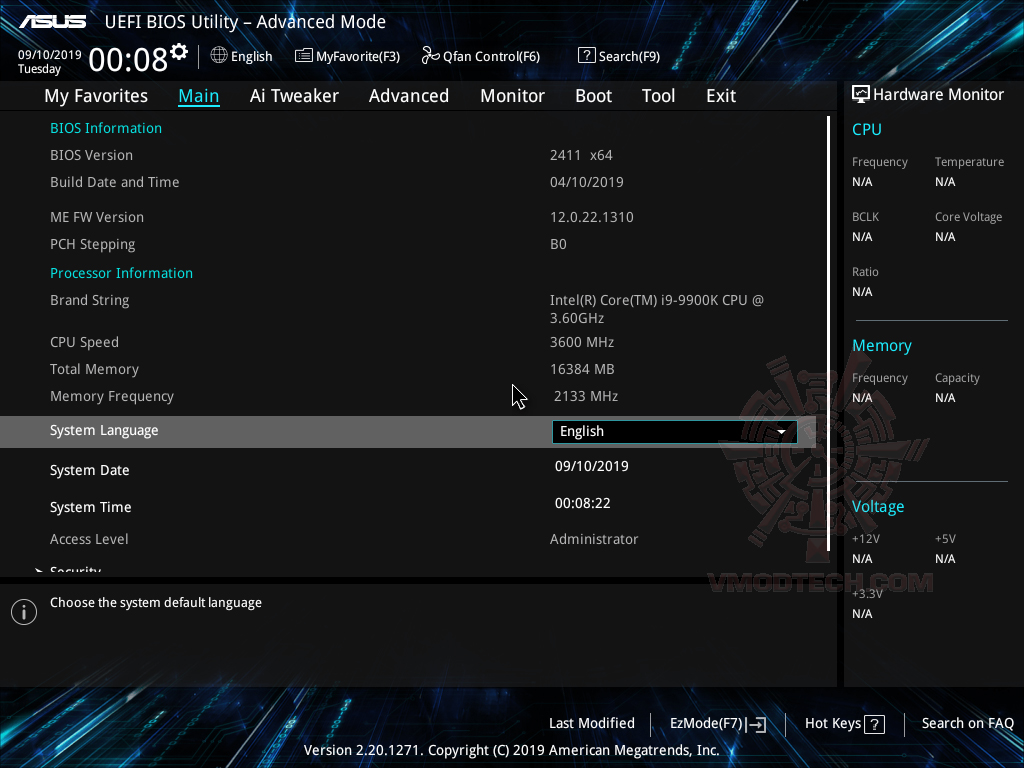The height and width of the screenshot is (768, 1024).
Task: Open the MyFavorite panel
Action: [x=347, y=56]
